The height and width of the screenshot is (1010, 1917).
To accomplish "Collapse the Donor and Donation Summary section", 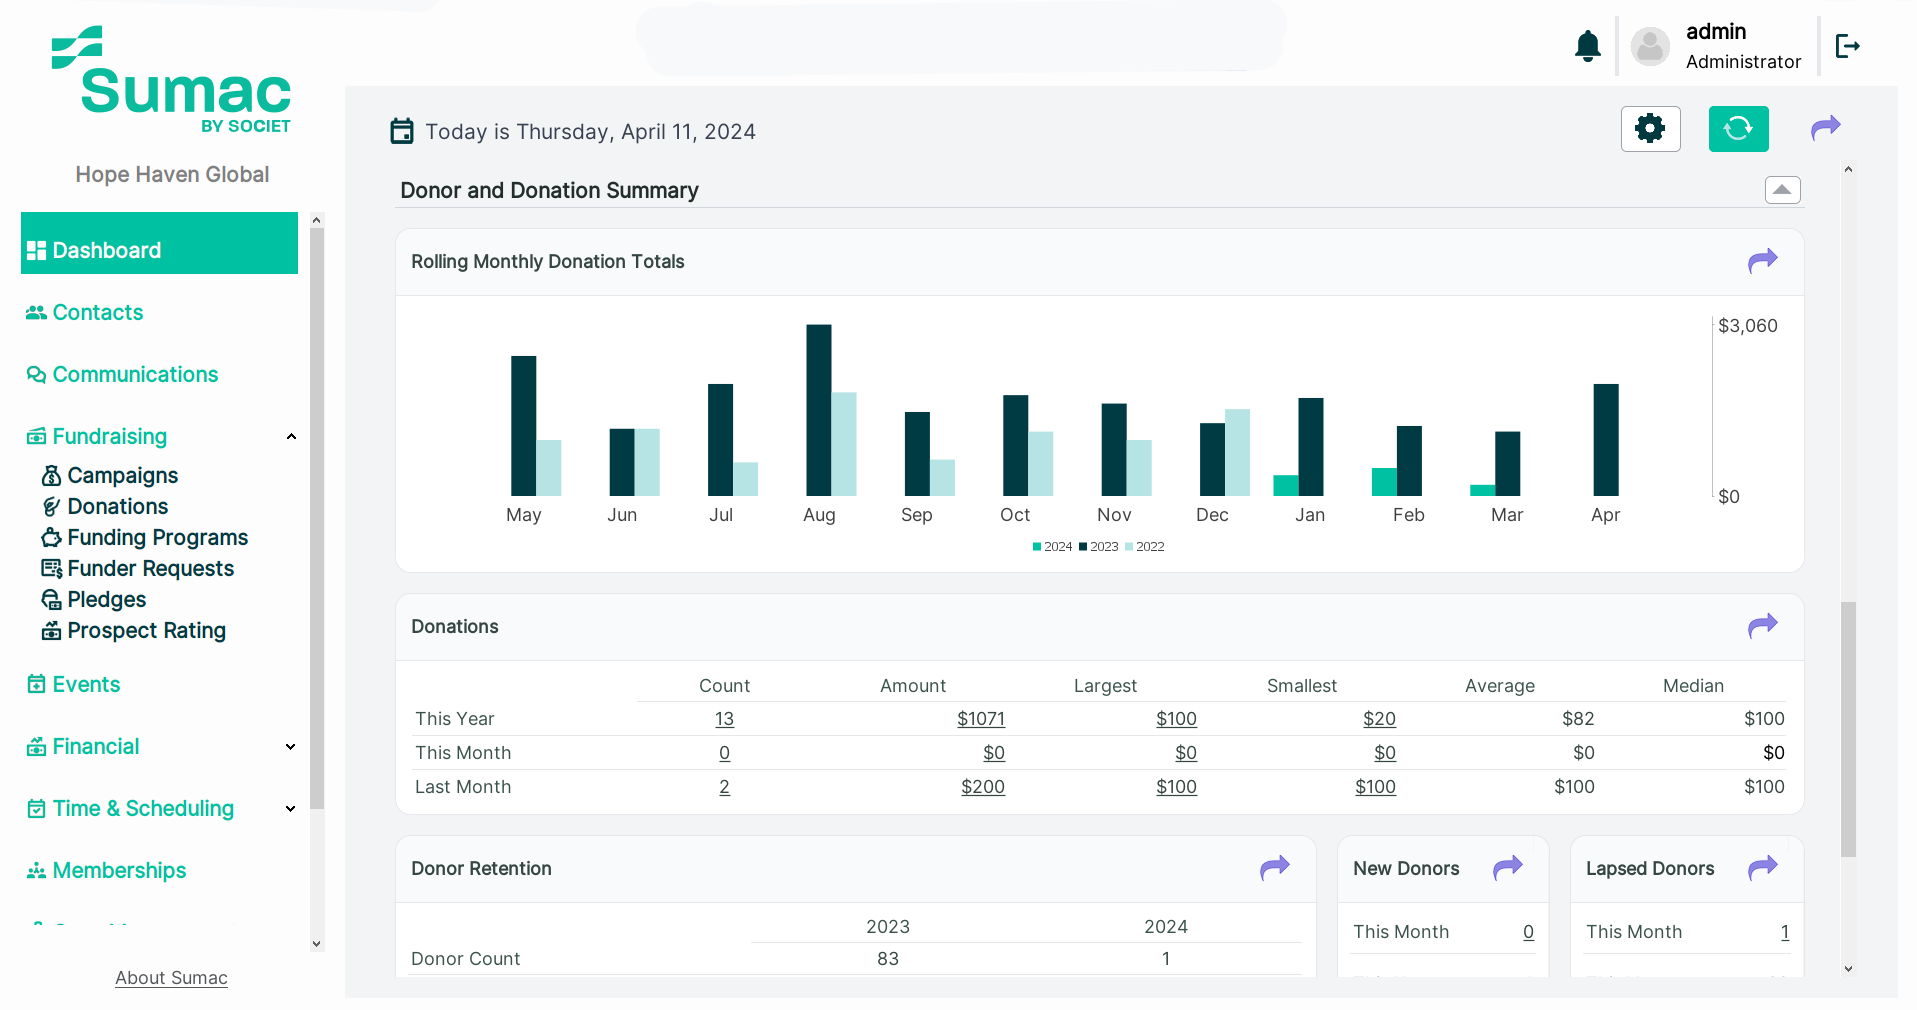I will coord(1782,190).
